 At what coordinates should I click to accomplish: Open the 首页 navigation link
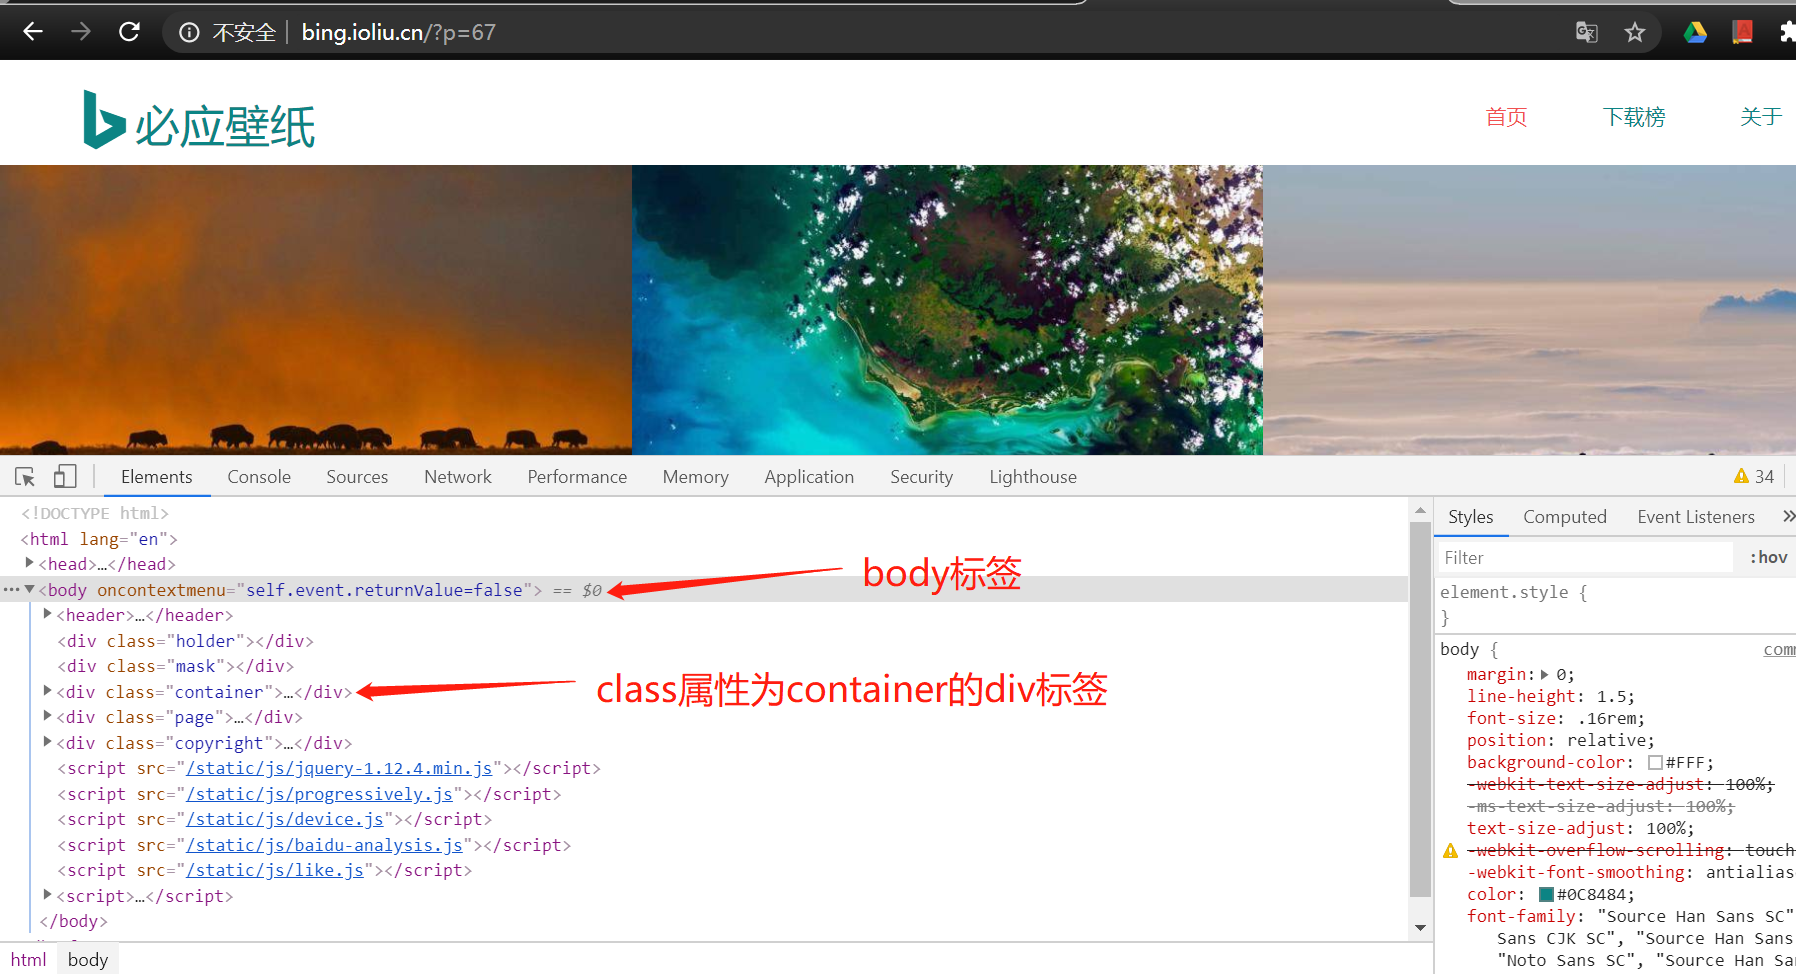[1506, 117]
